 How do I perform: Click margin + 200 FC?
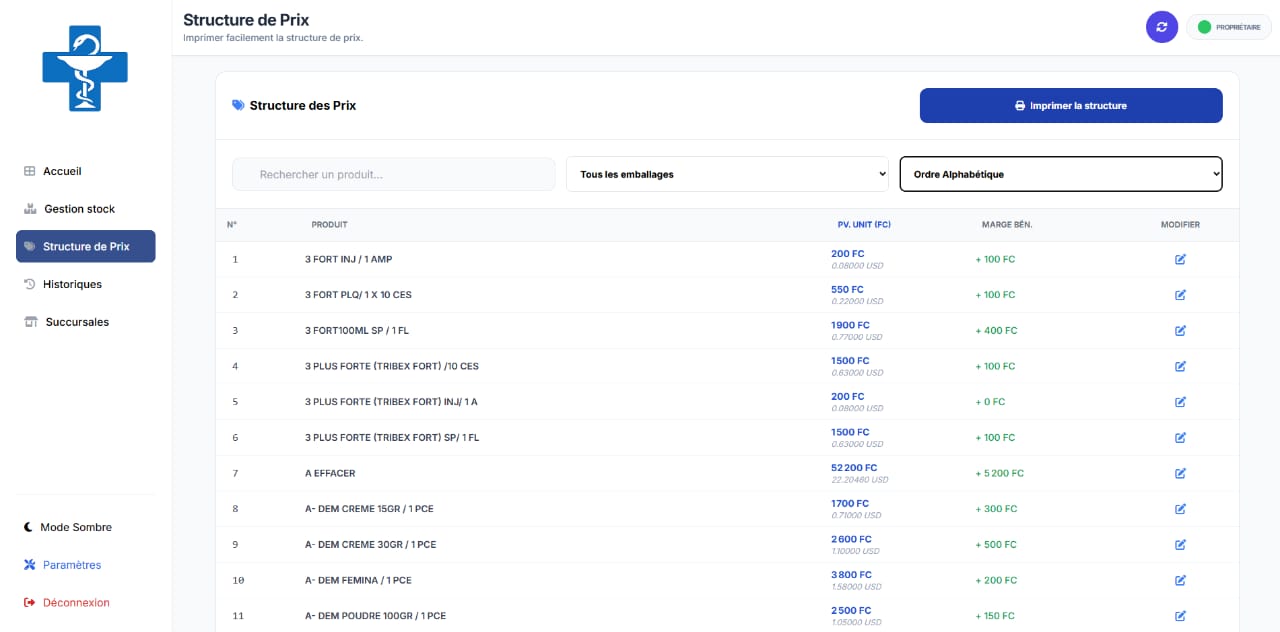pyautogui.click(x=996, y=580)
